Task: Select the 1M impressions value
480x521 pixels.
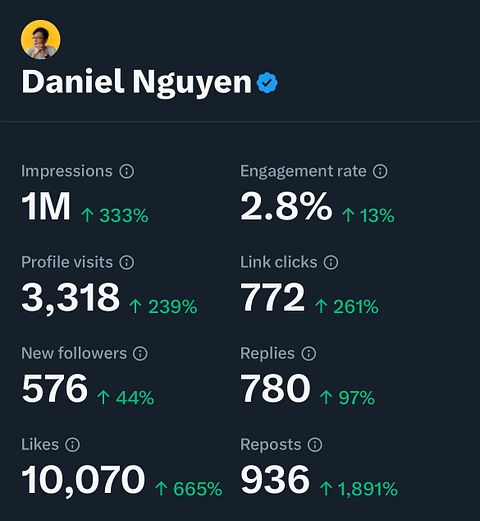Action: [x=46, y=206]
